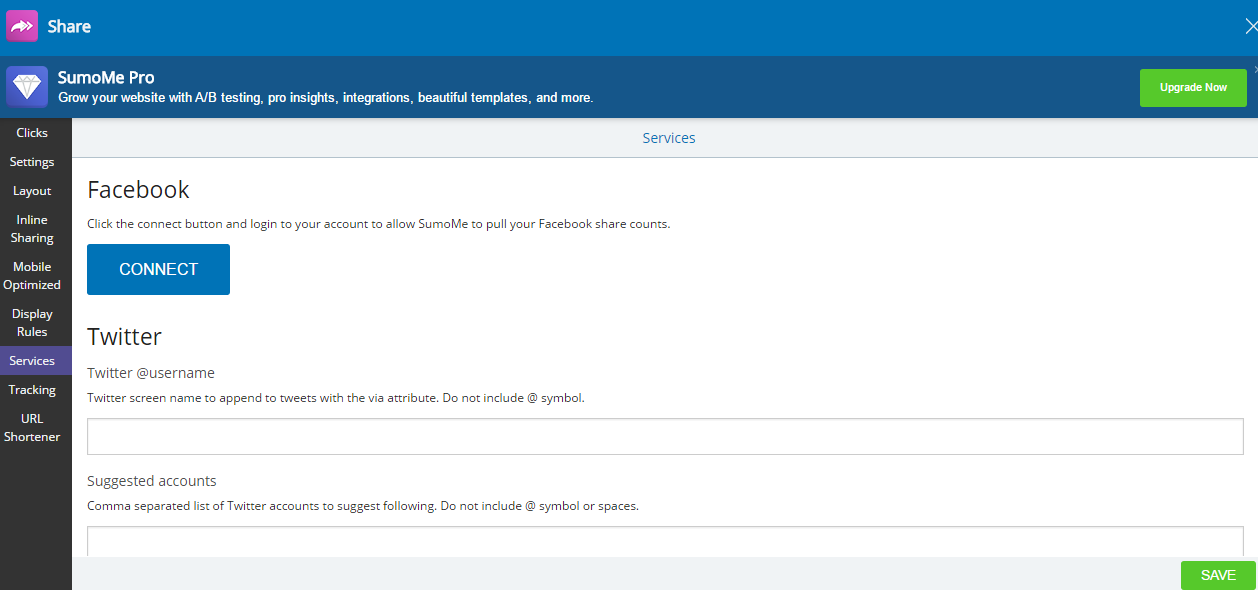Click the Services header link
The height and width of the screenshot is (590, 1258).
pyautogui.click(x=669, y=138)
